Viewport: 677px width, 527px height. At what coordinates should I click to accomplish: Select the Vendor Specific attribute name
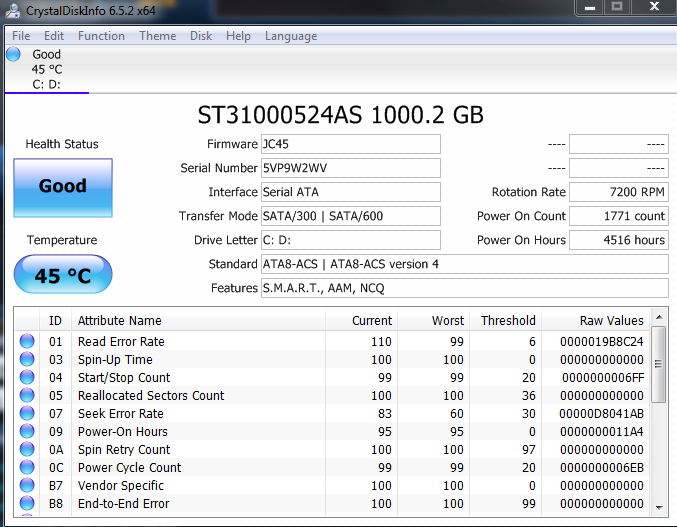[120, 486]
